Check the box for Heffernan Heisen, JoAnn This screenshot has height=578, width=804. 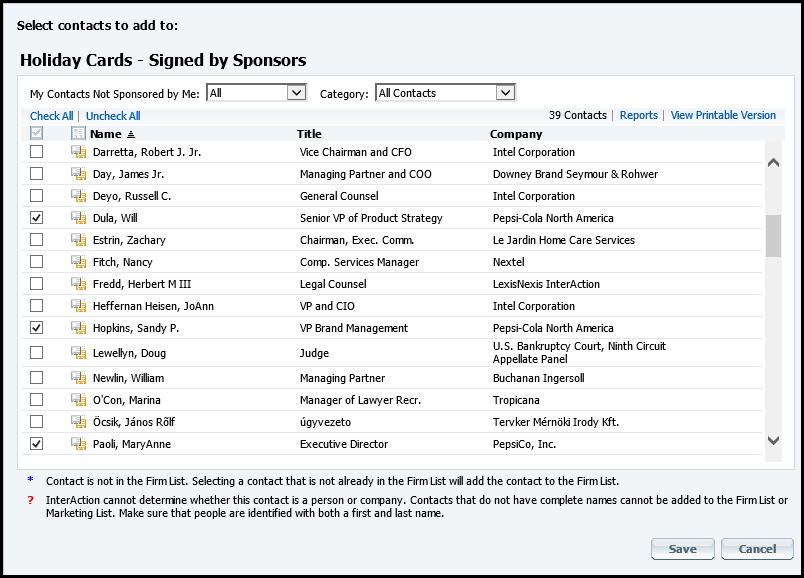pyautogui.click(x=36, y=306)
